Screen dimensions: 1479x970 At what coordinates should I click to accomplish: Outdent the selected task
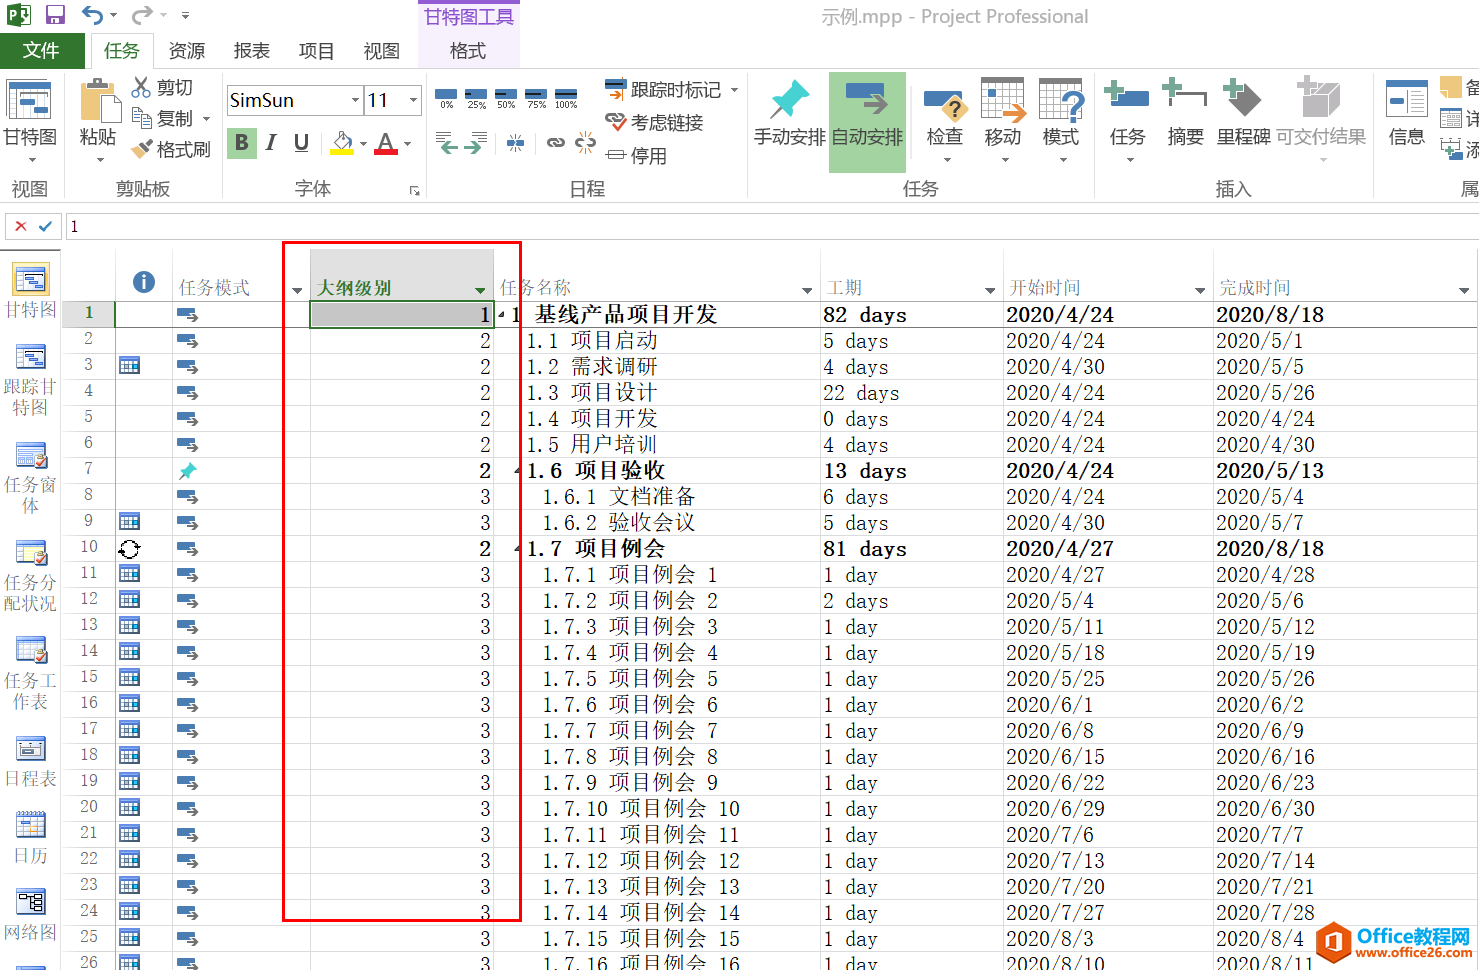(447, 143)
